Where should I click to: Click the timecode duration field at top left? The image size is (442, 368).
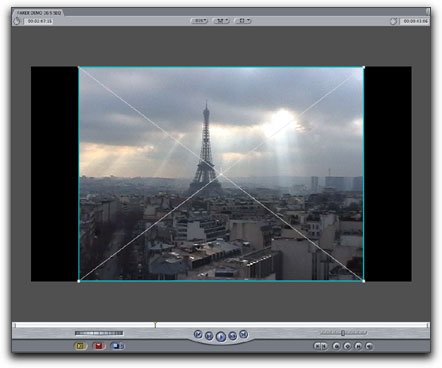coord(39,21)
